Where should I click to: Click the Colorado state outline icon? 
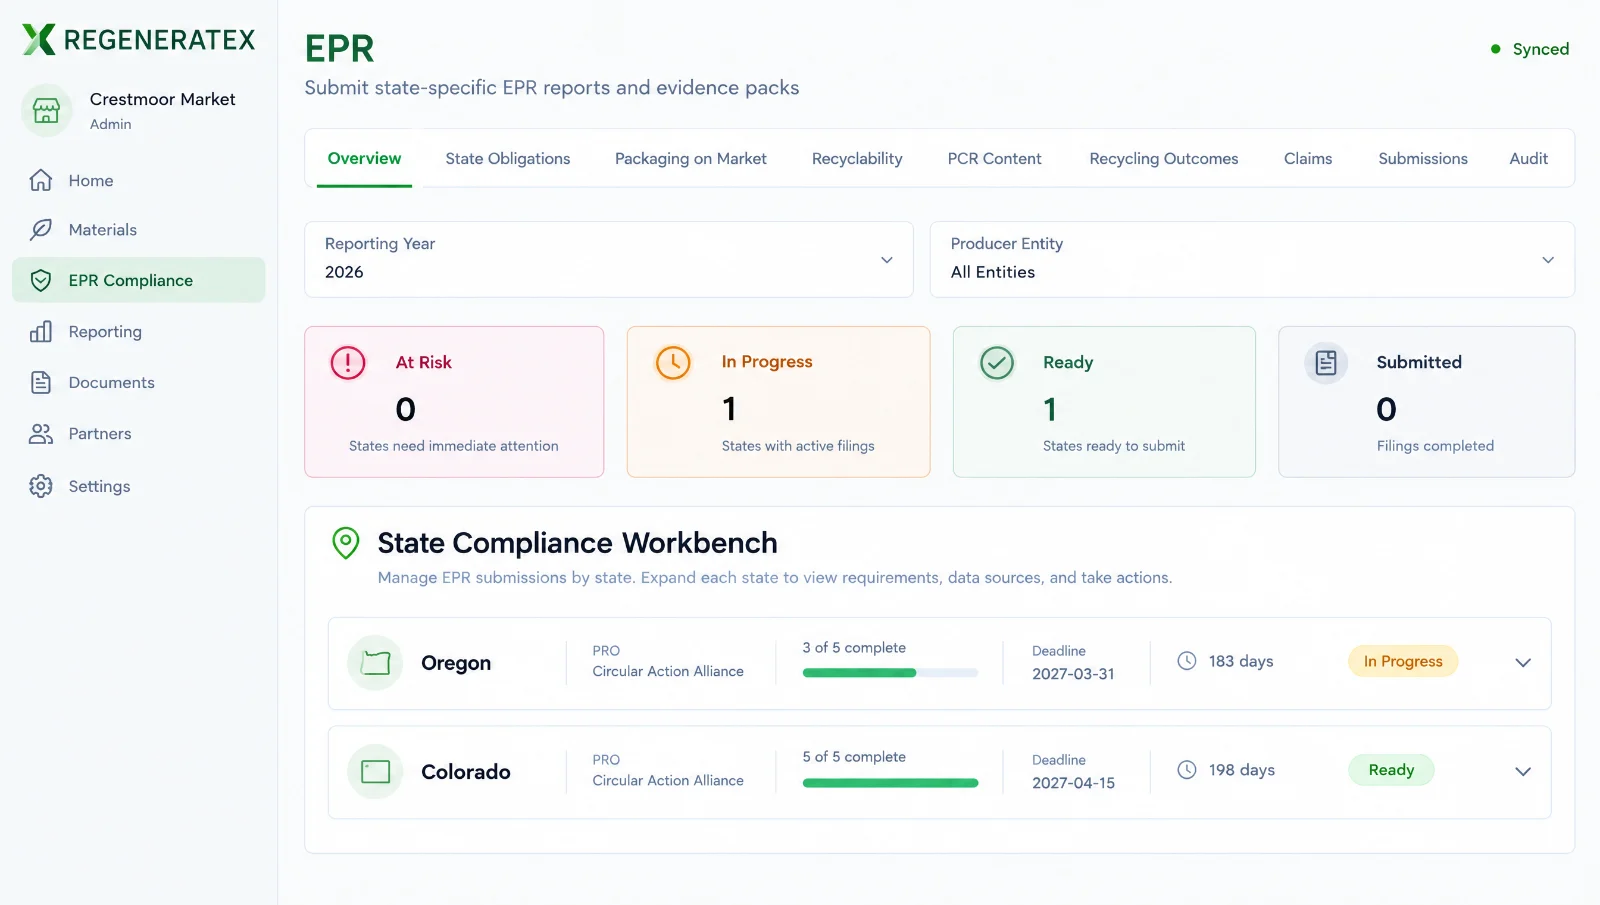[375, 771]
